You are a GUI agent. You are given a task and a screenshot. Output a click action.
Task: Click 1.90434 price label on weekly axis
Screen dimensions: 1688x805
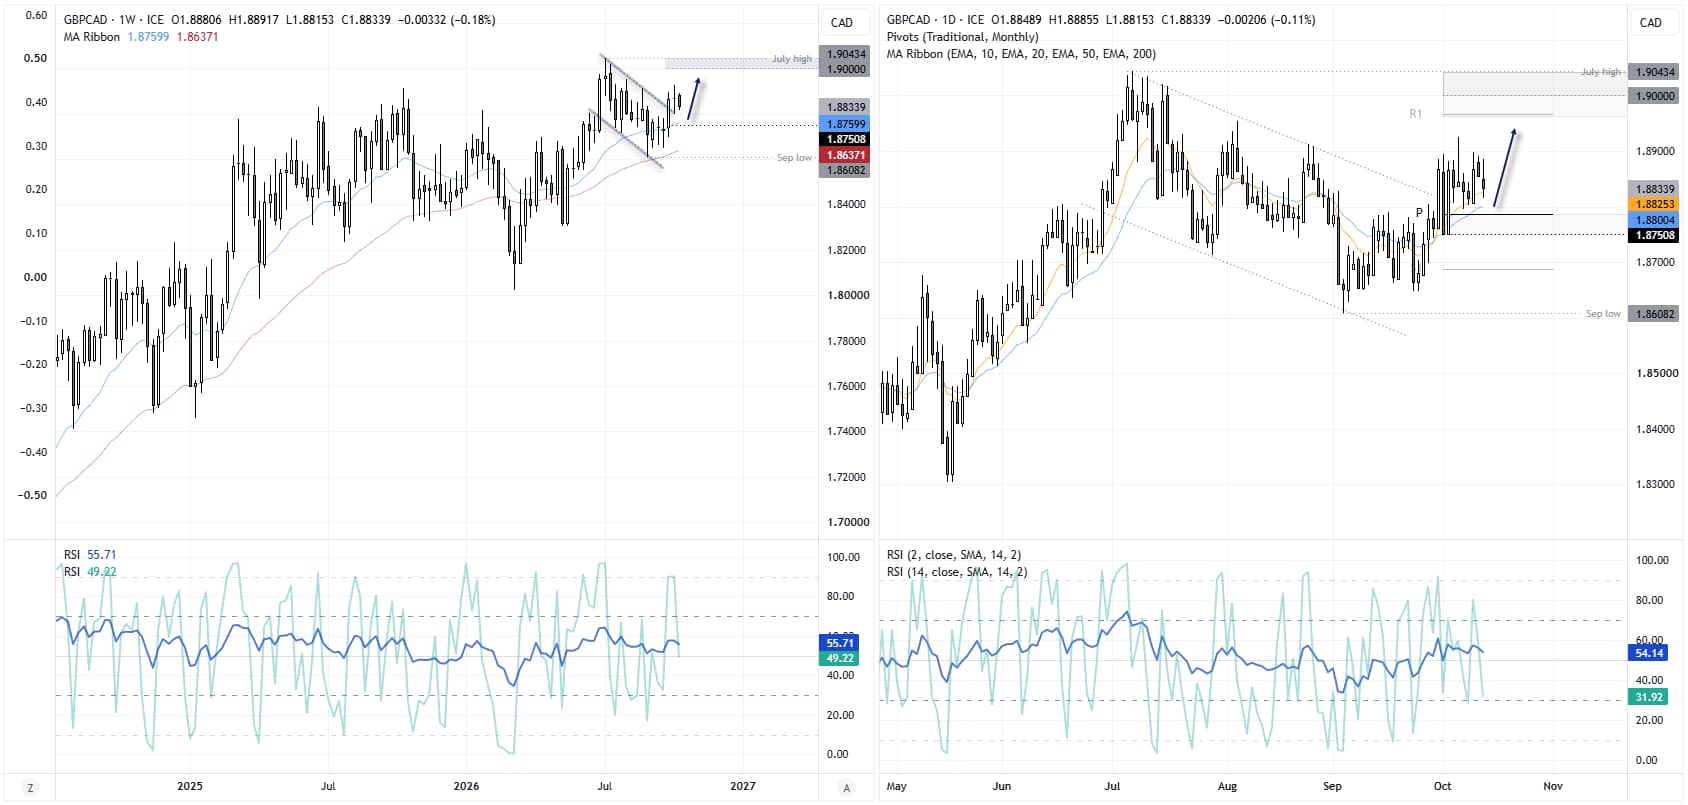[x=845, y=54]
